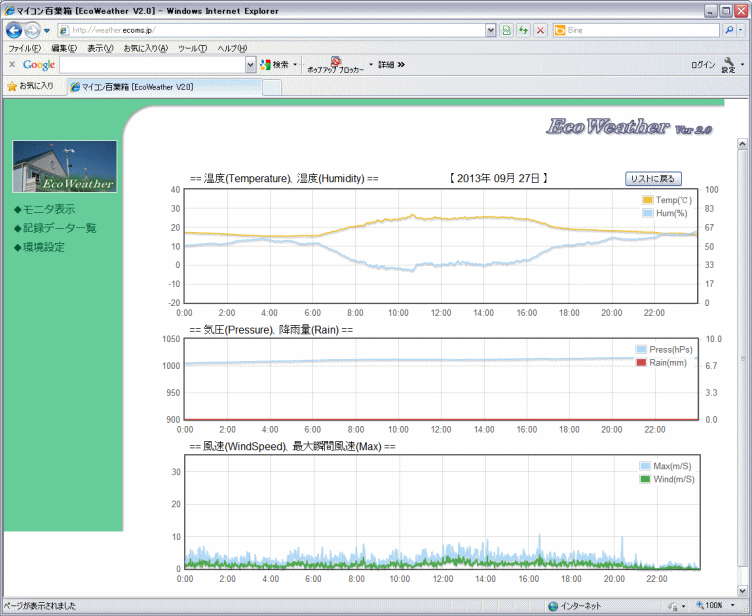The height and width of the screenshot is (616, 752).
Task: Click the Stop loading X icon
Action: click(x=540, y=31)
